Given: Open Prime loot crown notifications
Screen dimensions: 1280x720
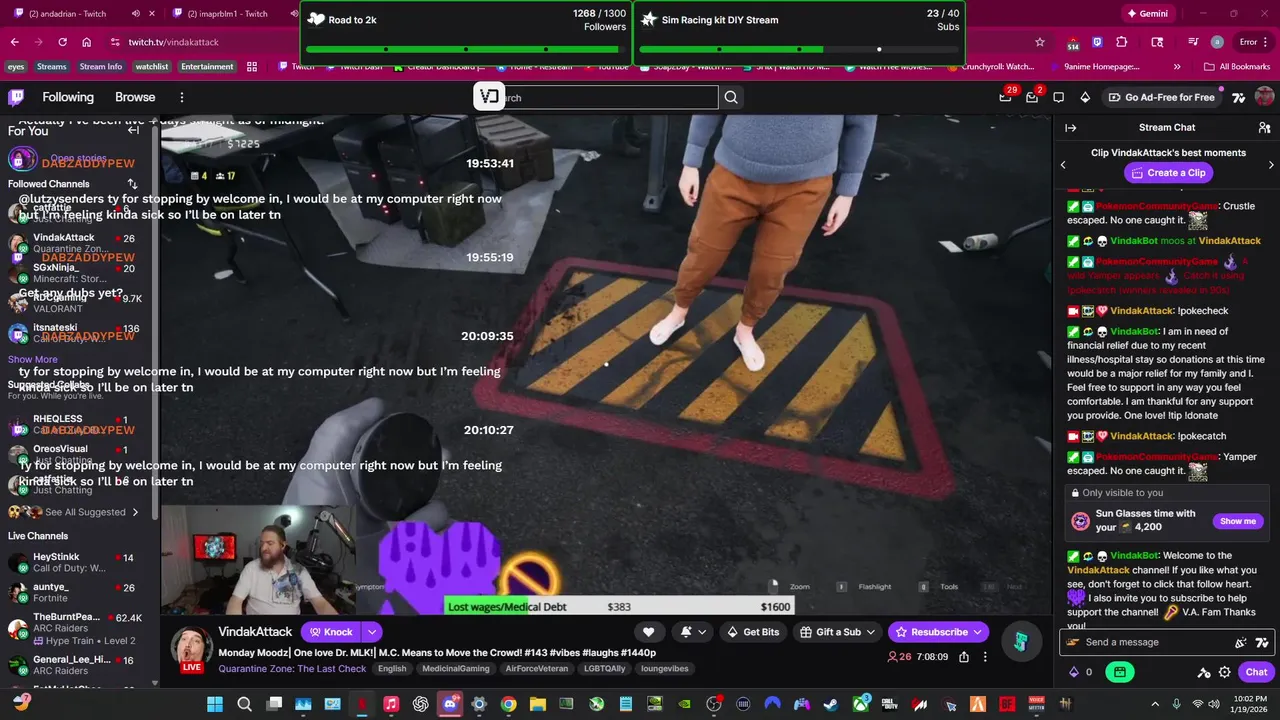Looking at the screenshot, I should [x=1006, y=97].
